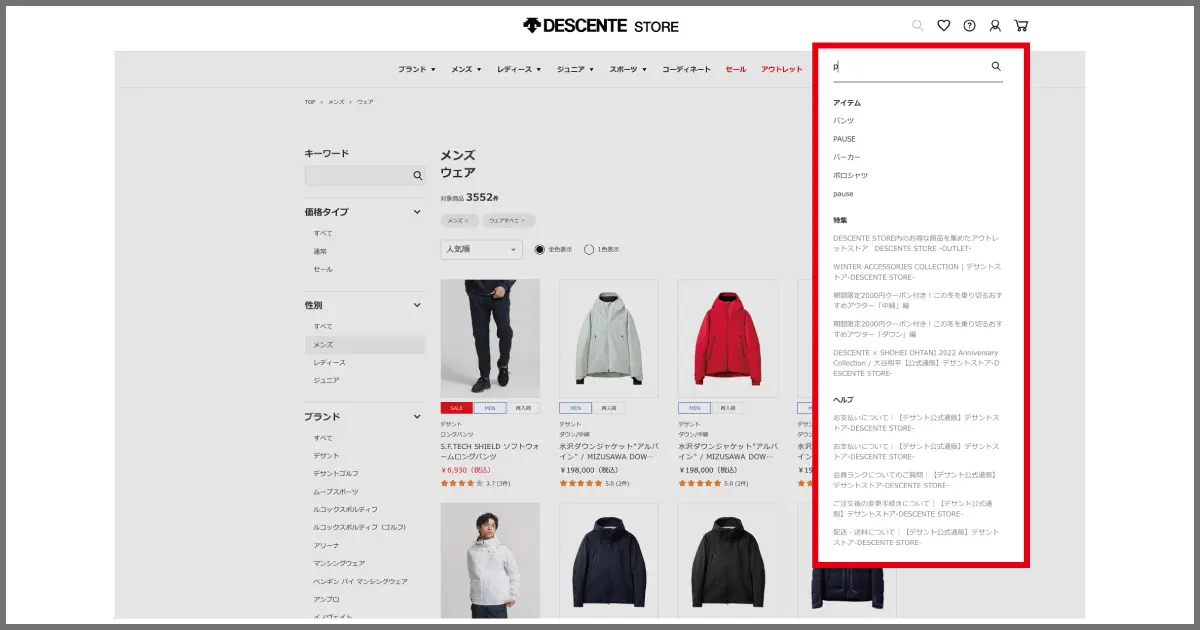Open the DESCENTE STORE -OUTLET- feature link
1200x630 pixels.
tap(916, 243)
